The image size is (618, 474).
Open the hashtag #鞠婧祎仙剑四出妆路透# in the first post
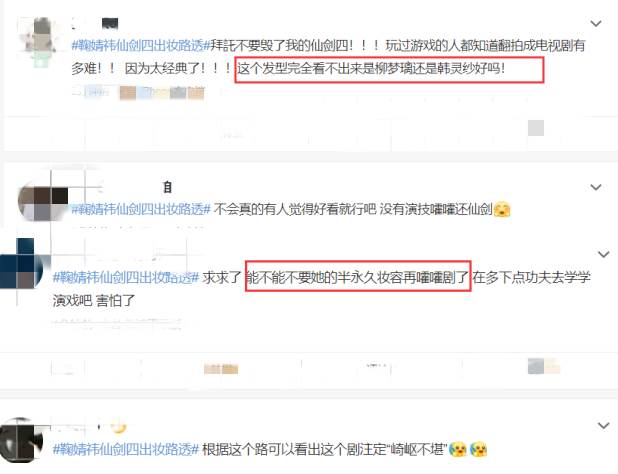140,45
